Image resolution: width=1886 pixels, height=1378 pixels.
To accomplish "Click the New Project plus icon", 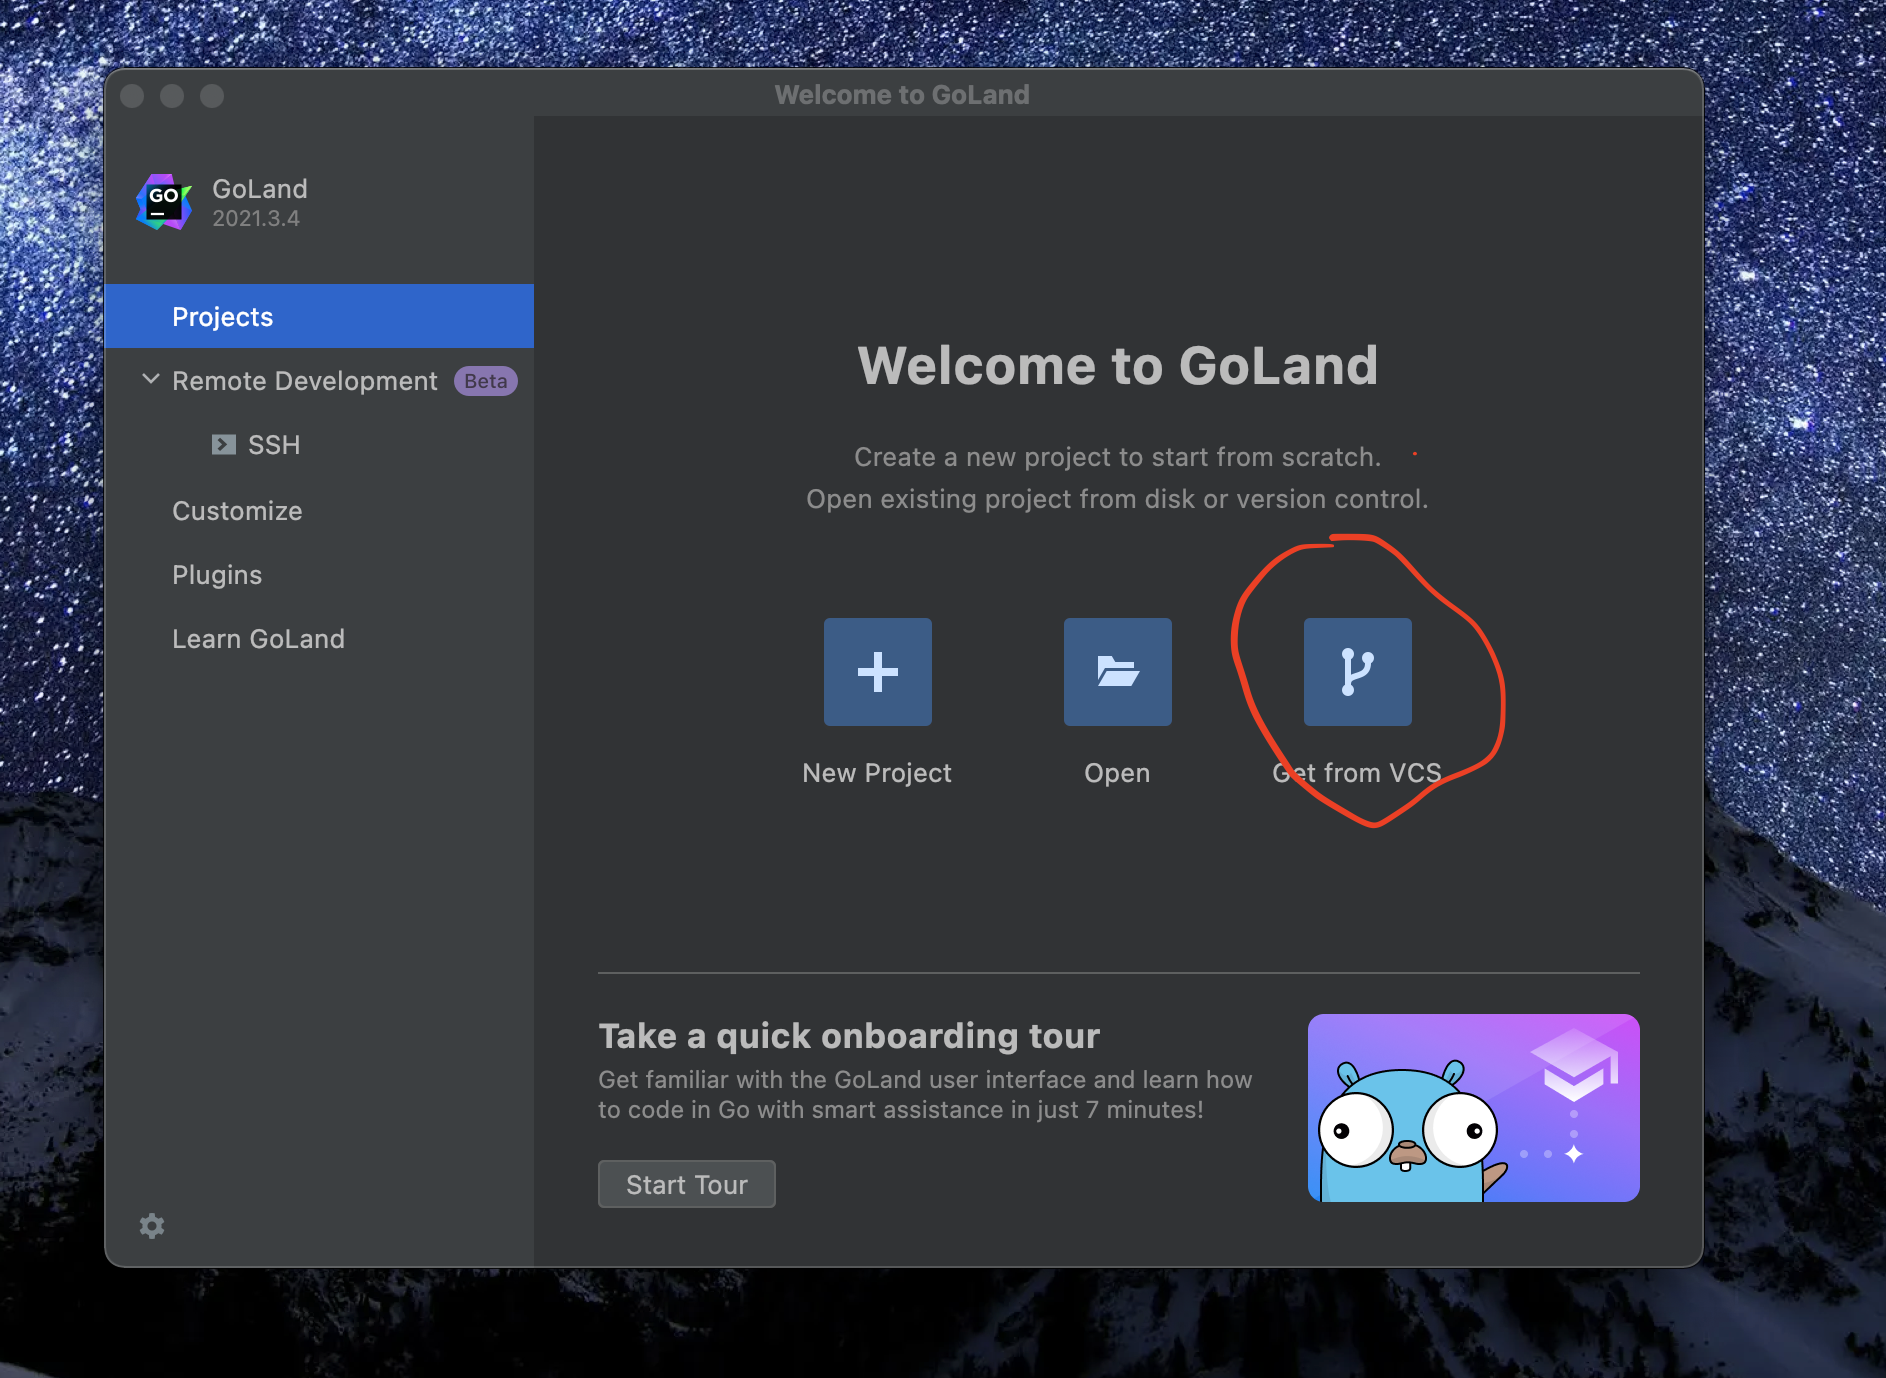I will coord(877,671).
